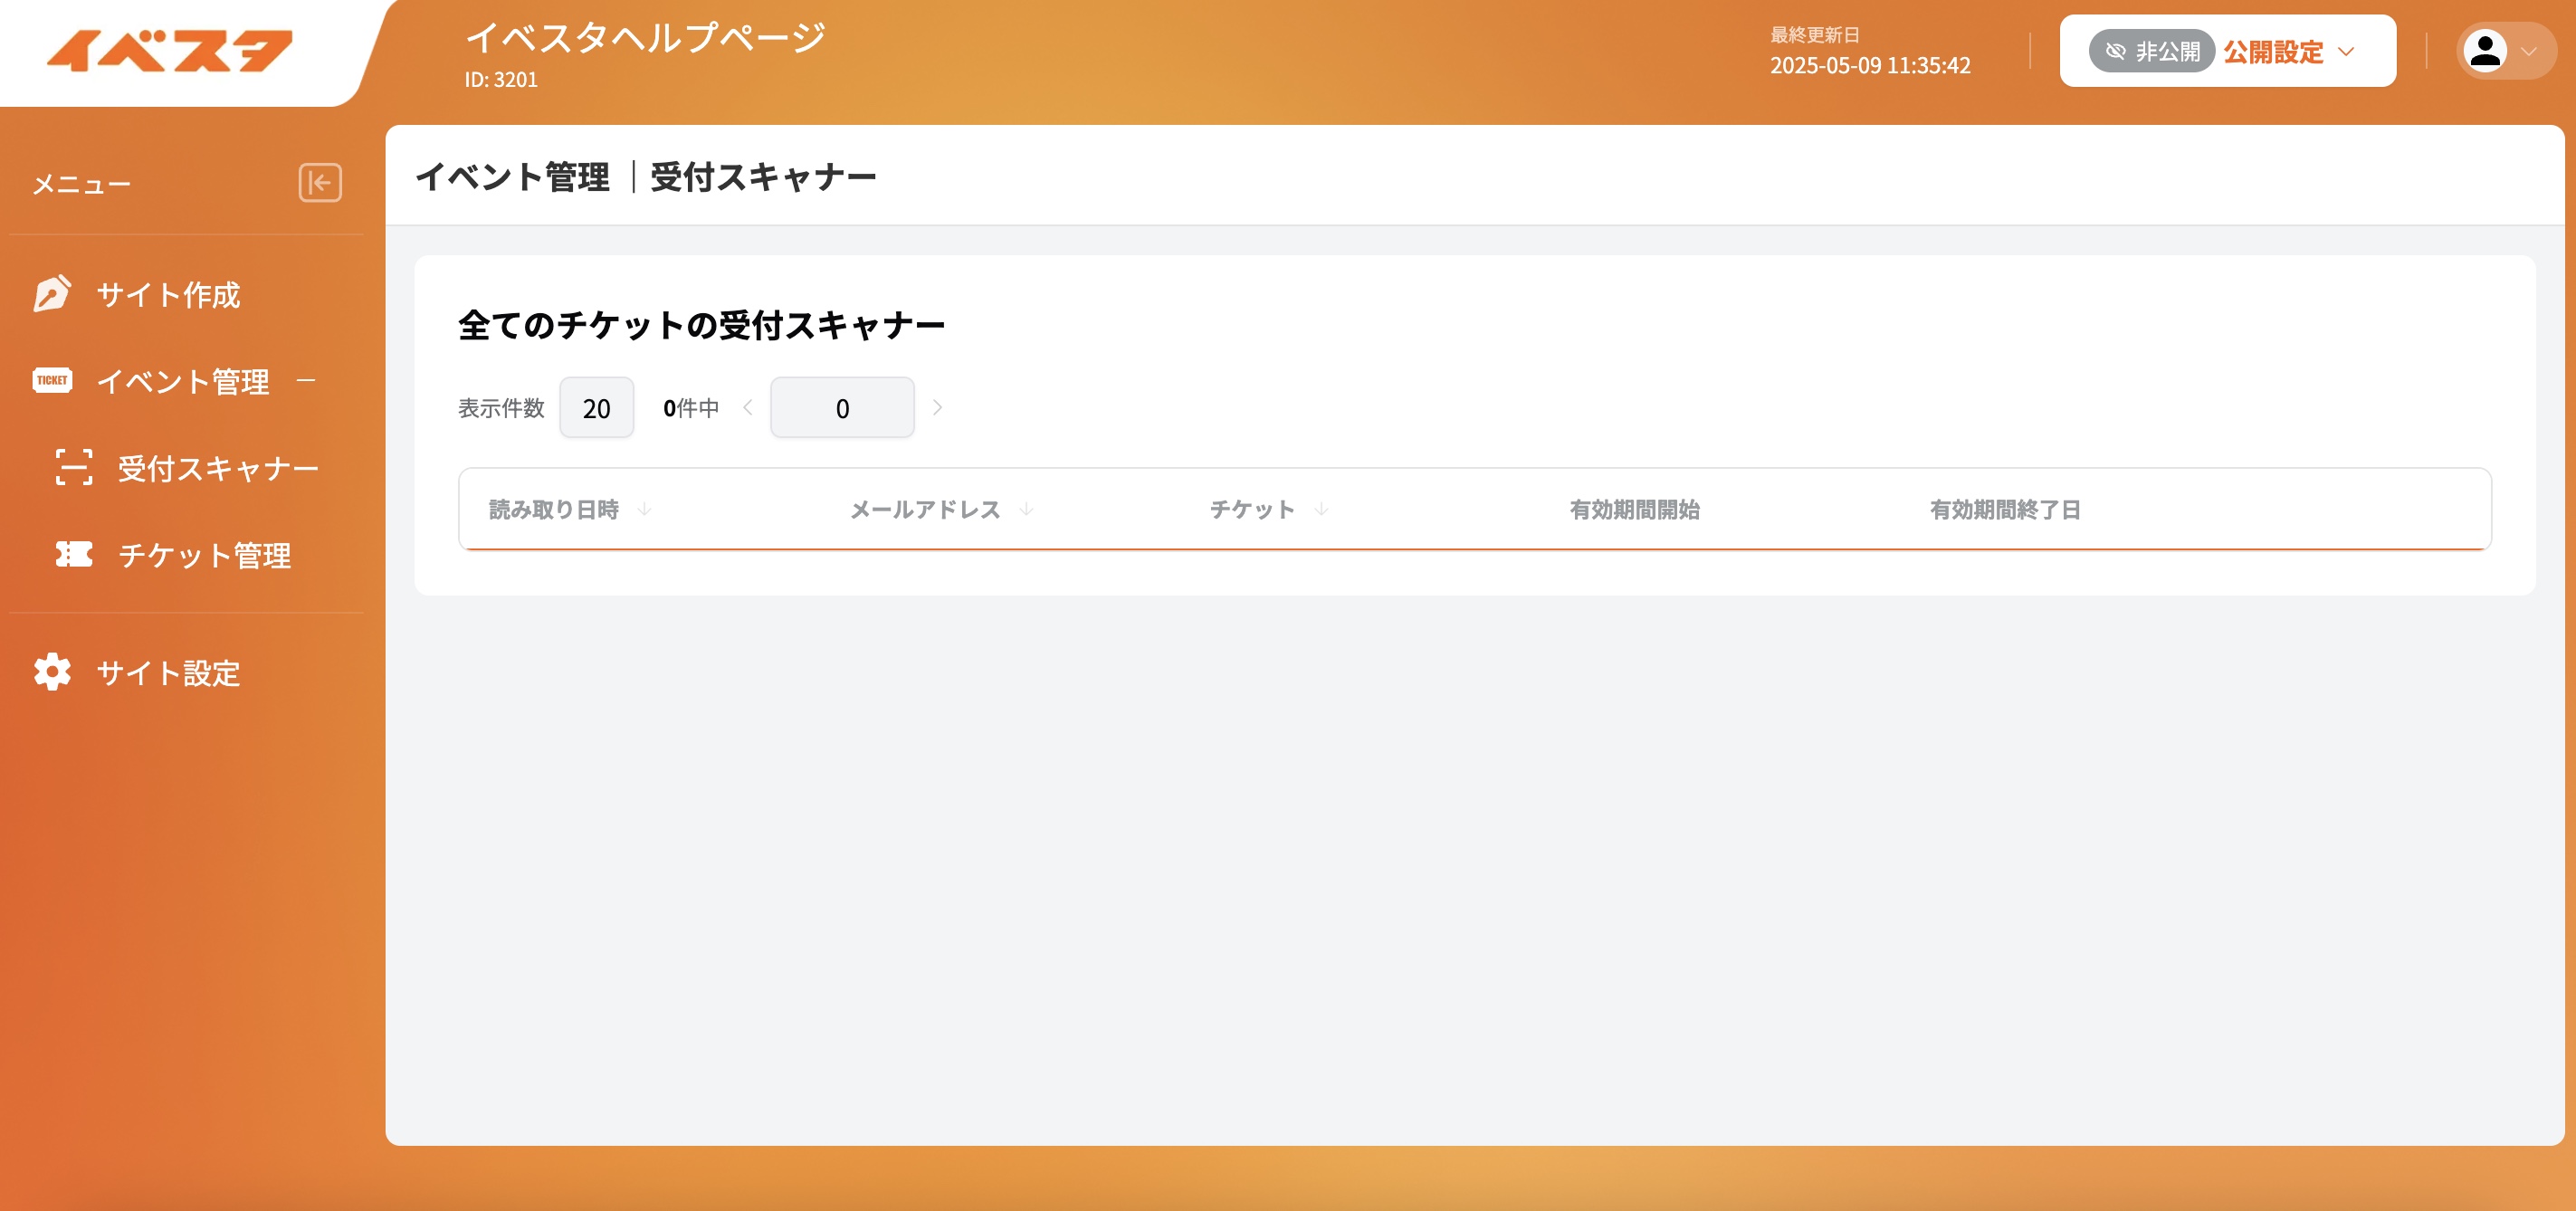Open チケット管理 in sidebar
2576x1211 pixels.
[204, 555]
